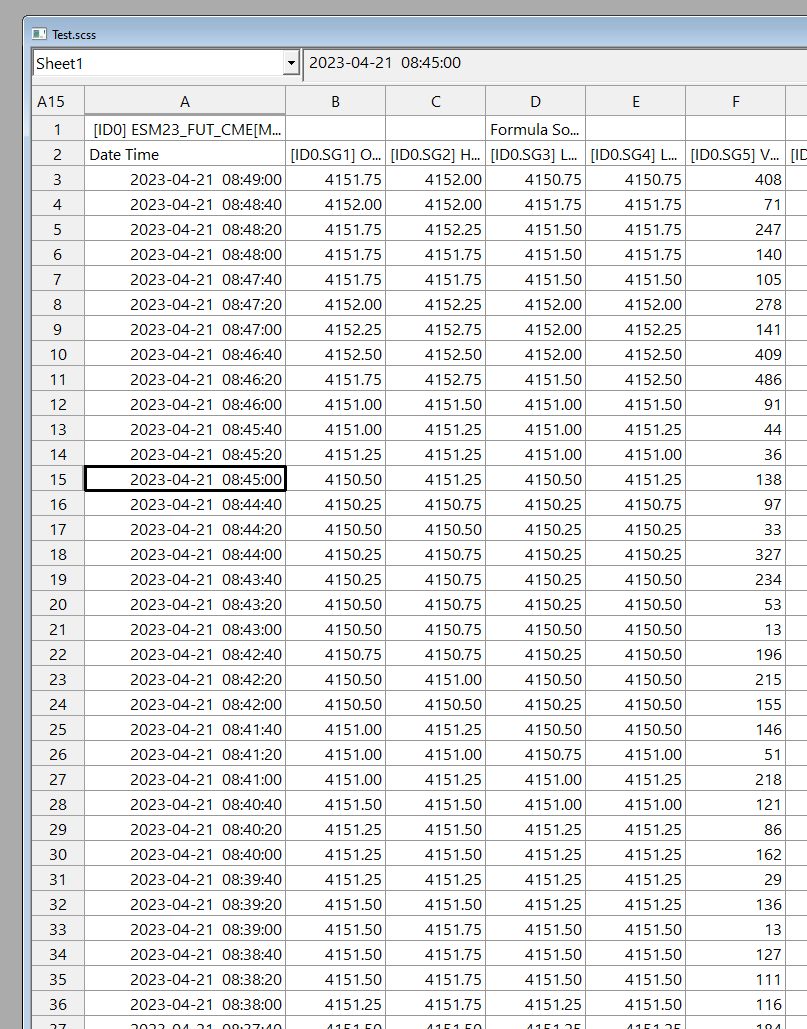The image size is (807, 1029).
Task: Click date cell 2023-04-21 08:40:00
Action: (x=185, y=854)
